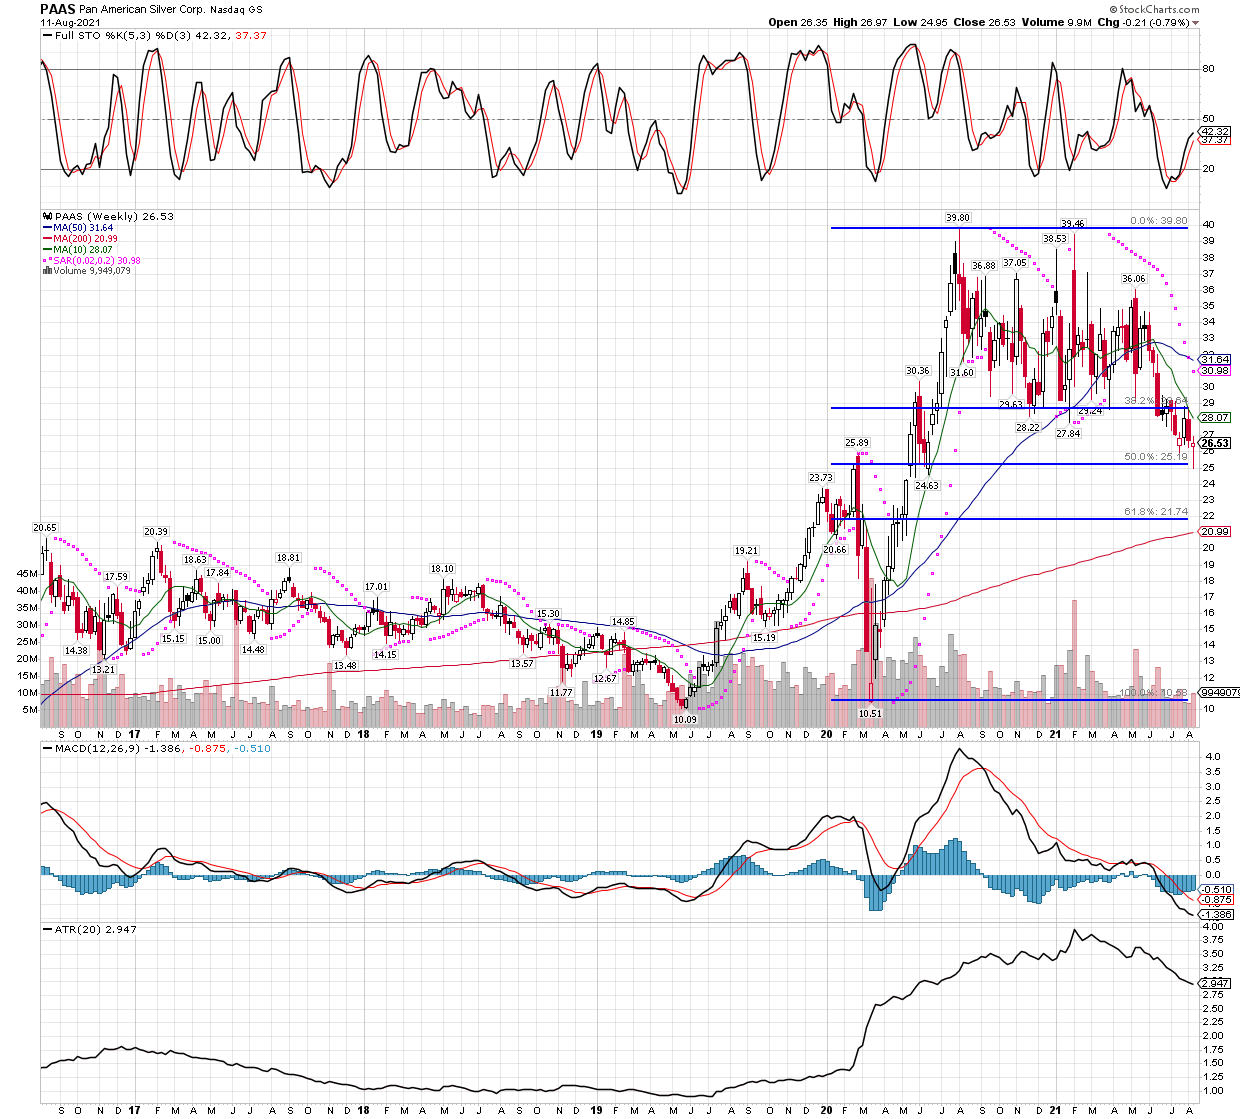Click the Pan American Silver Corp. company name
Screen dimensions: 1240x1119
(142, 9)
